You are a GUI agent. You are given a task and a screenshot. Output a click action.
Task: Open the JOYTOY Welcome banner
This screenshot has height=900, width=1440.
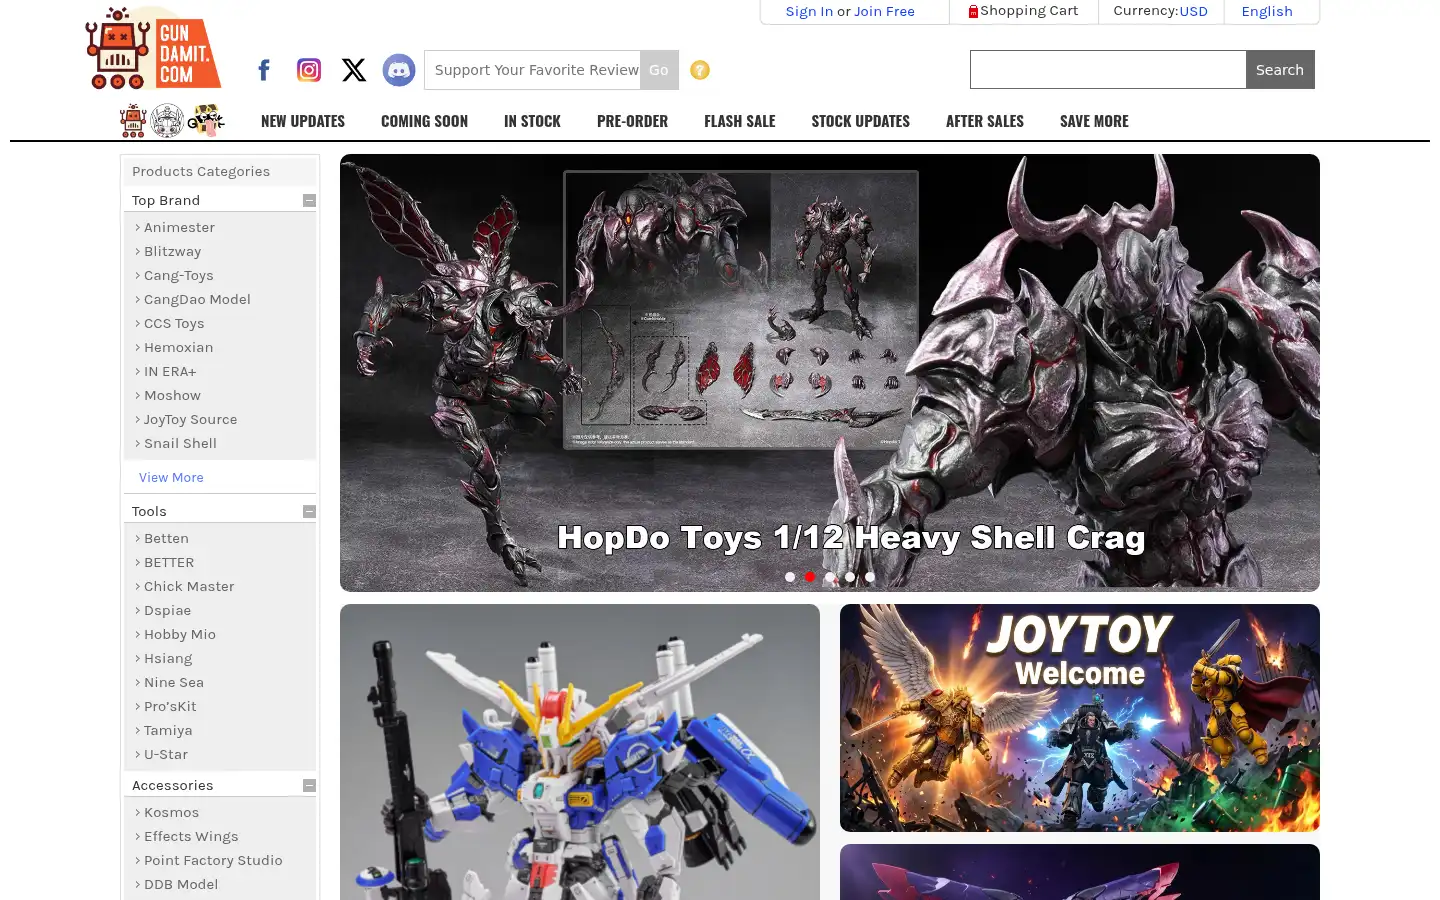[x=1080, y=718]
